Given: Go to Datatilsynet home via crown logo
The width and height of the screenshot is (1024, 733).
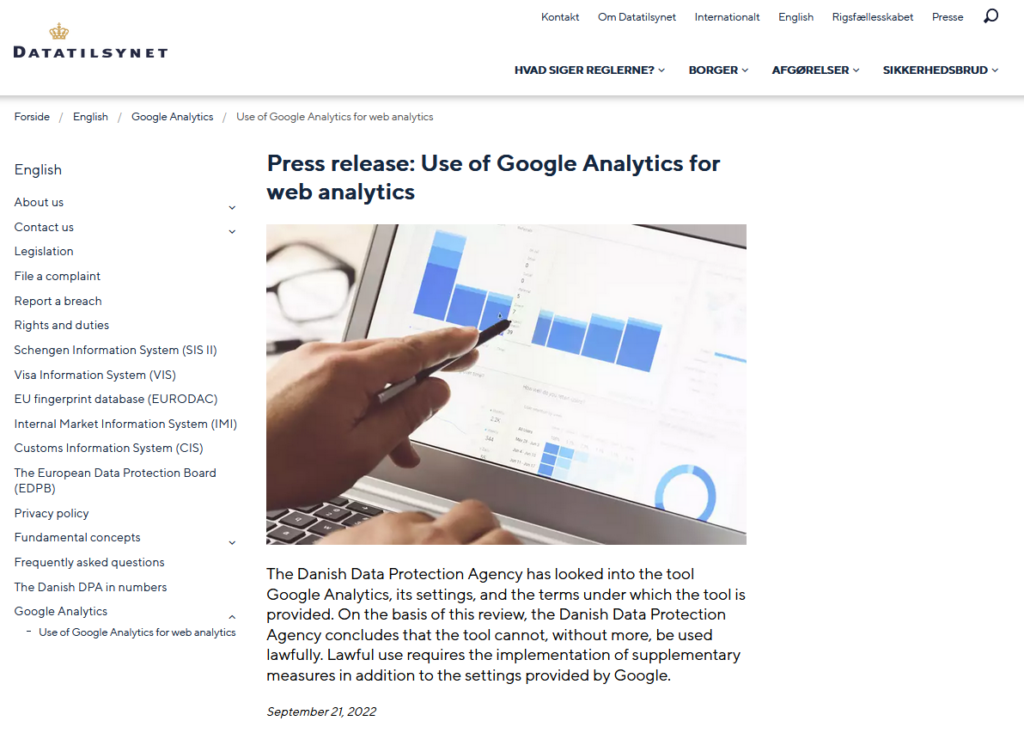Looking at the screenshot, I should point(91,41).
